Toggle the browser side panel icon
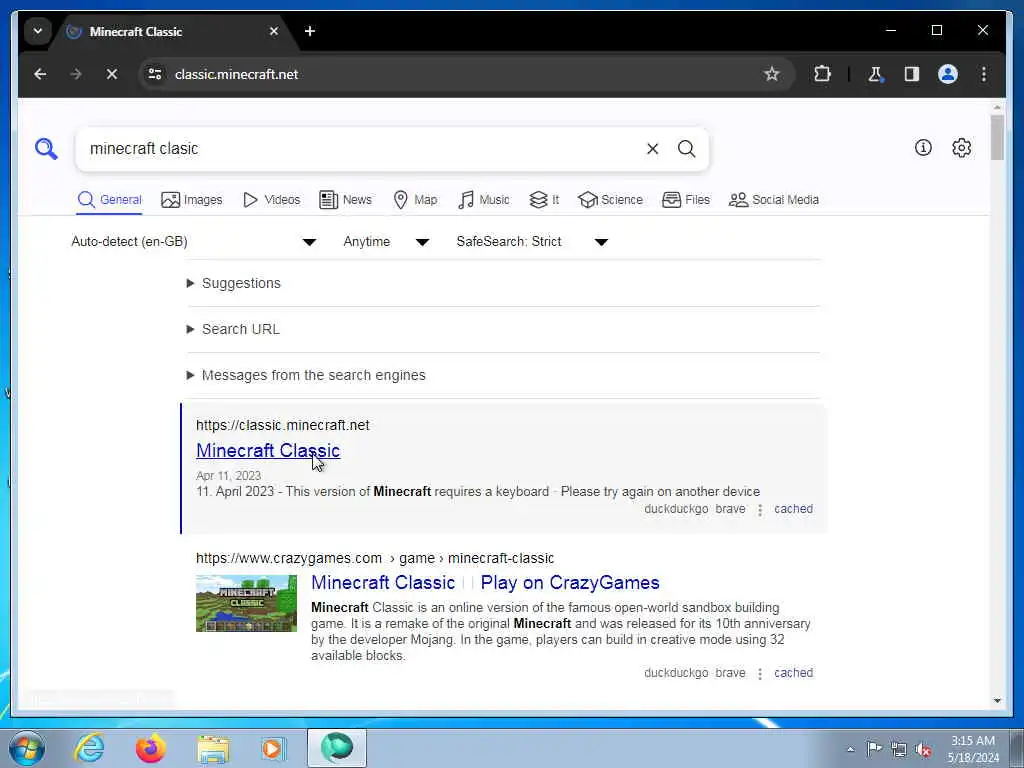The width and height of the screenshot is (1024, 768). point(912,74)
